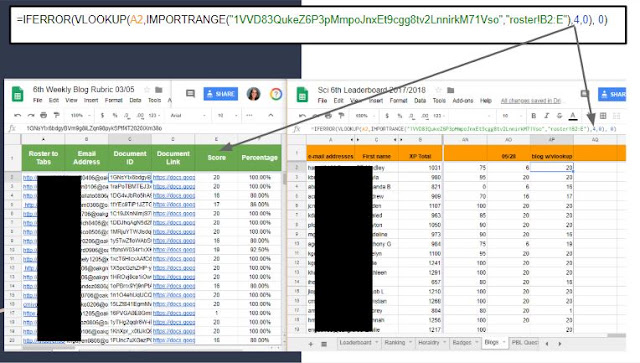Print from the Blog Rubric toolbar
Screen dimensions: 640x363
coord(44,116)
